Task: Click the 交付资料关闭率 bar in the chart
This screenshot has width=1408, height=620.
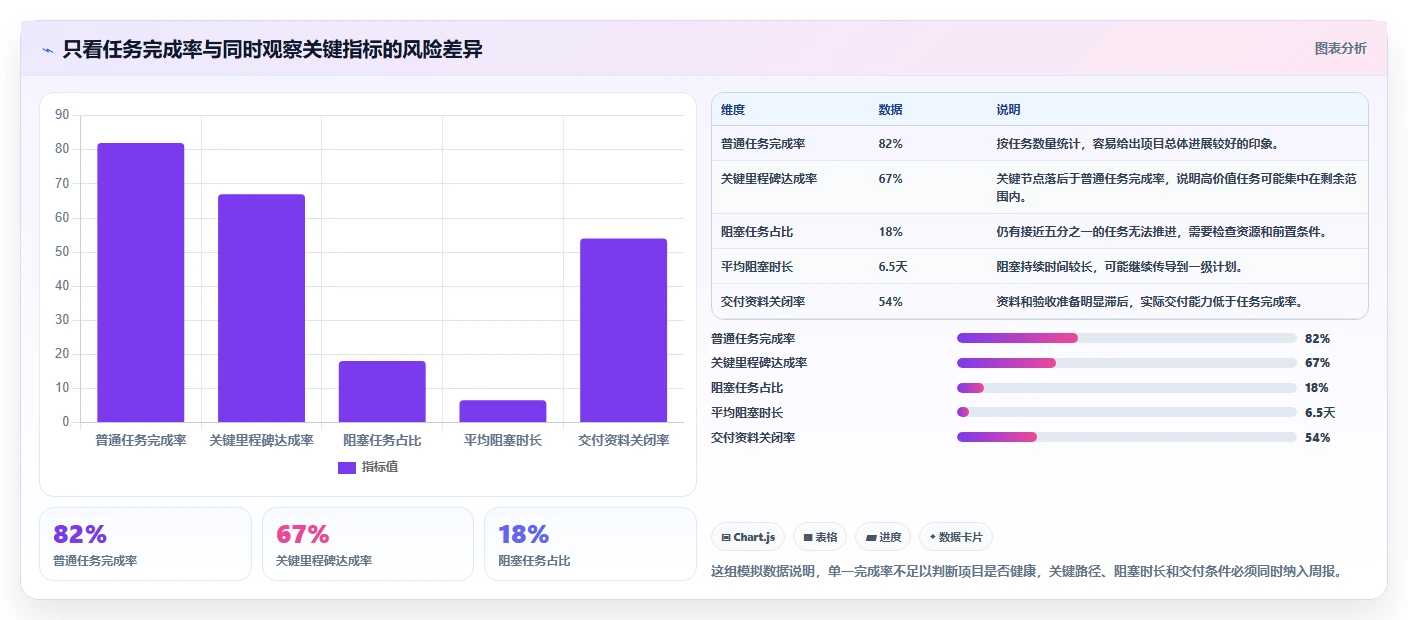Action: coord(624,330)
